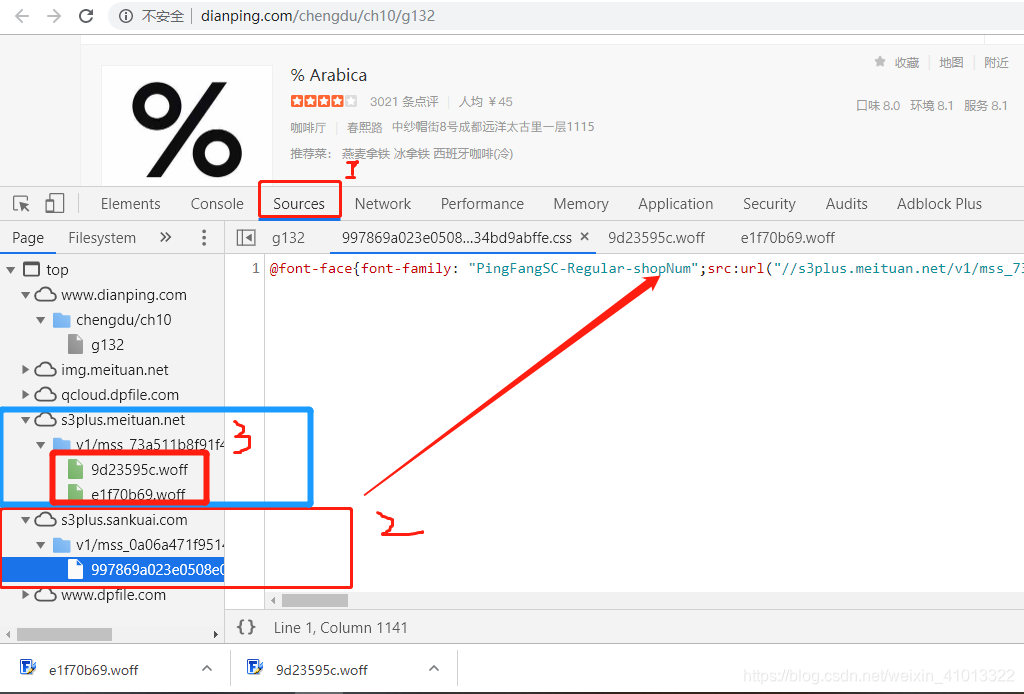Open downloaded 9d23595c.woff file
This screenshot has width=1024, height=694.
pyautogui.click(x=321, y=670)
